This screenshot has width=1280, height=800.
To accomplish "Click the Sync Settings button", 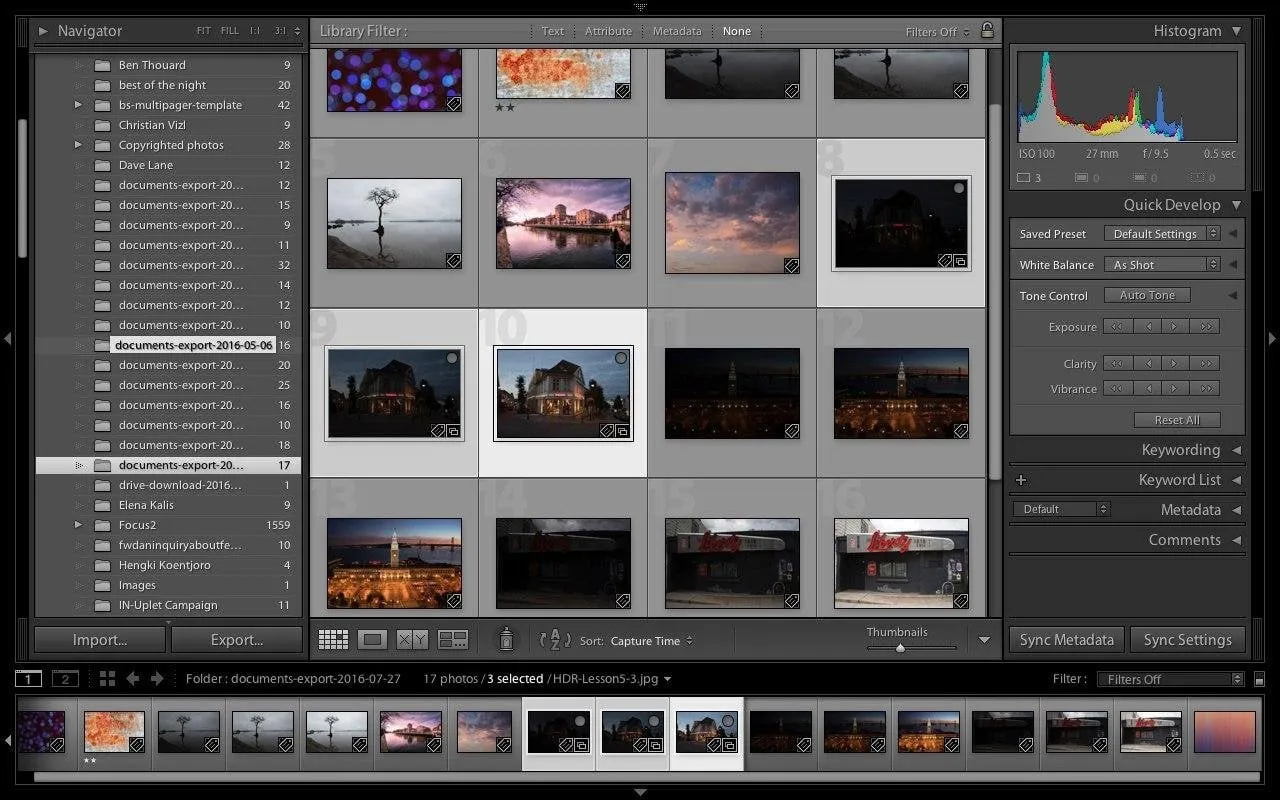I will click(1187, 640).
